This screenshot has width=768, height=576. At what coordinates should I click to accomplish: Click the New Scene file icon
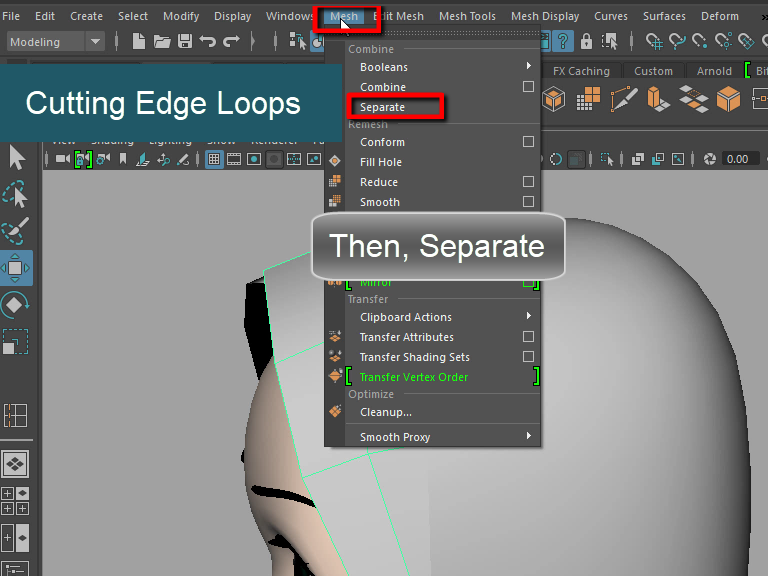point(139,41)
